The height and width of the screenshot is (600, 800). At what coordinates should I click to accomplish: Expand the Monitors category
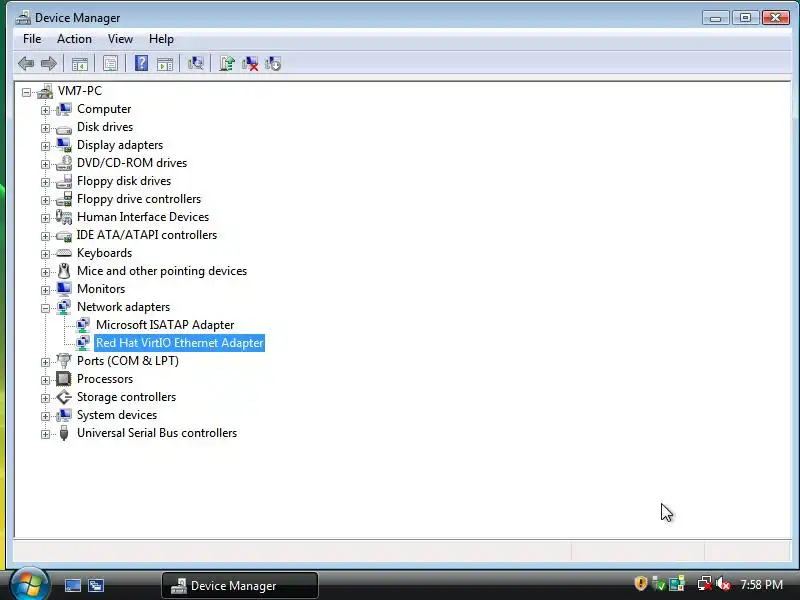[45, 290]
